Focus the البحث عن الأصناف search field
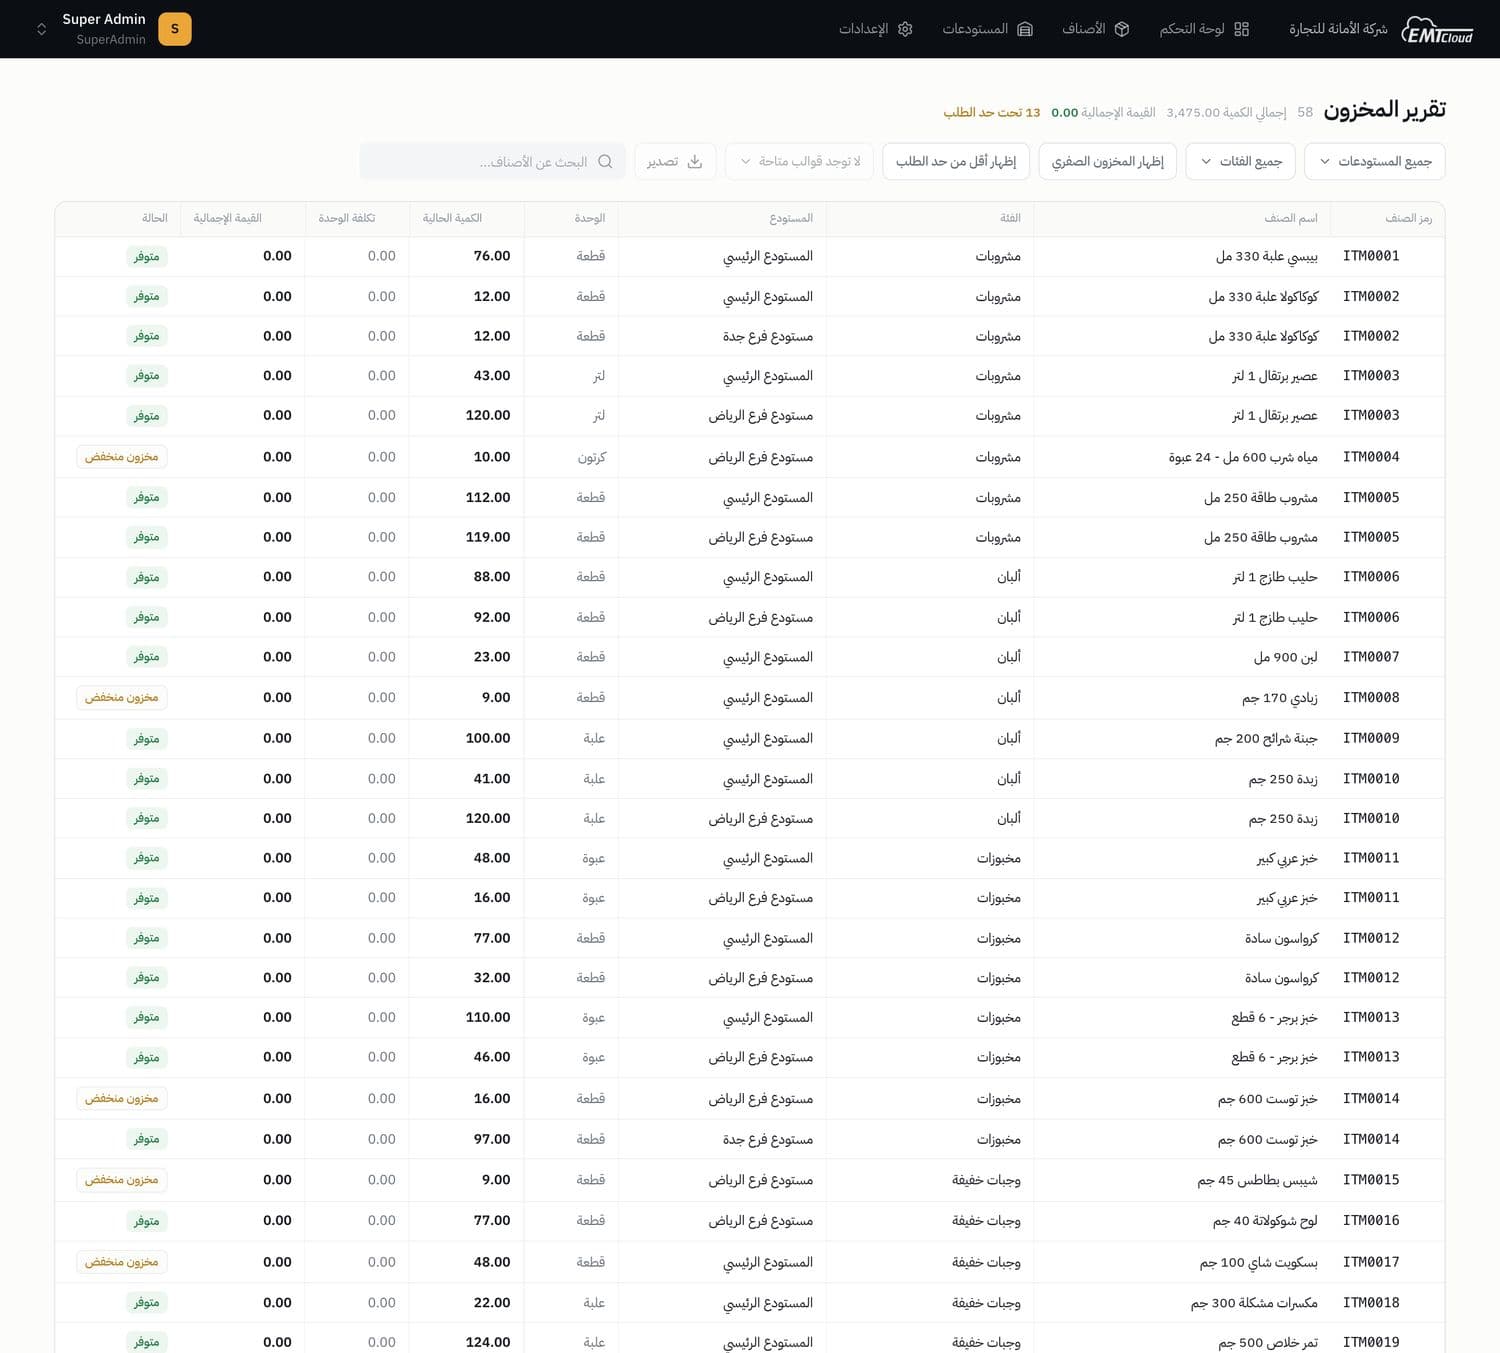 click(493, 161)
